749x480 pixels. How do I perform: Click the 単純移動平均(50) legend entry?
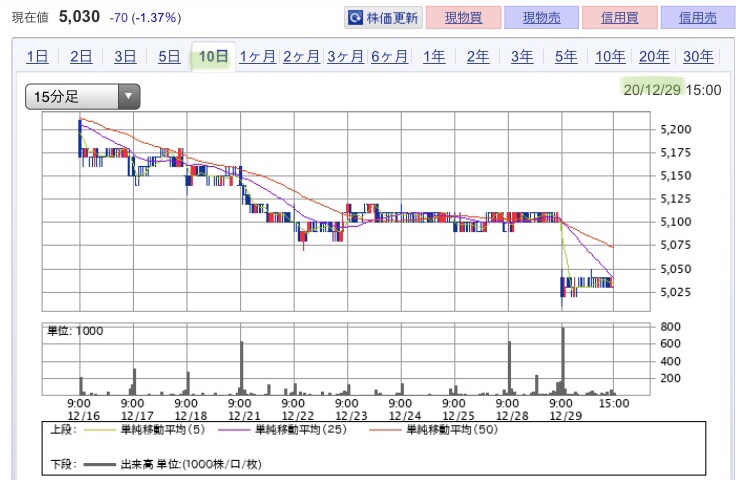coord(433,429)
